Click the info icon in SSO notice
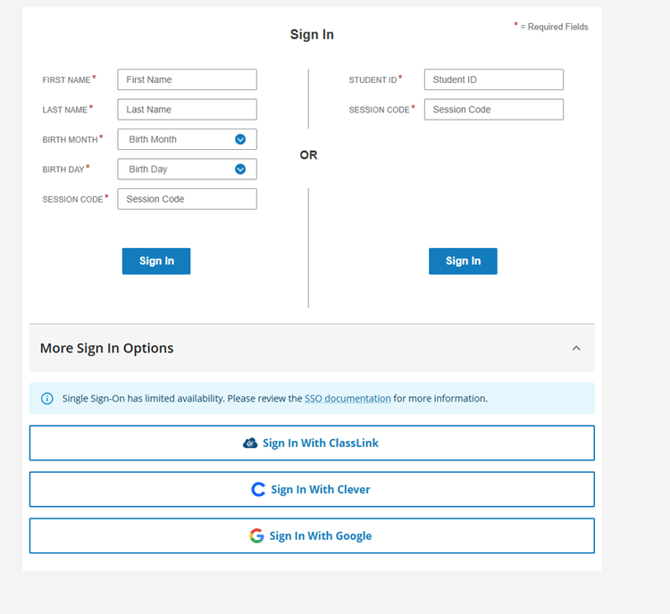Viewport: 670px width, 614px height. coord(47,399)
